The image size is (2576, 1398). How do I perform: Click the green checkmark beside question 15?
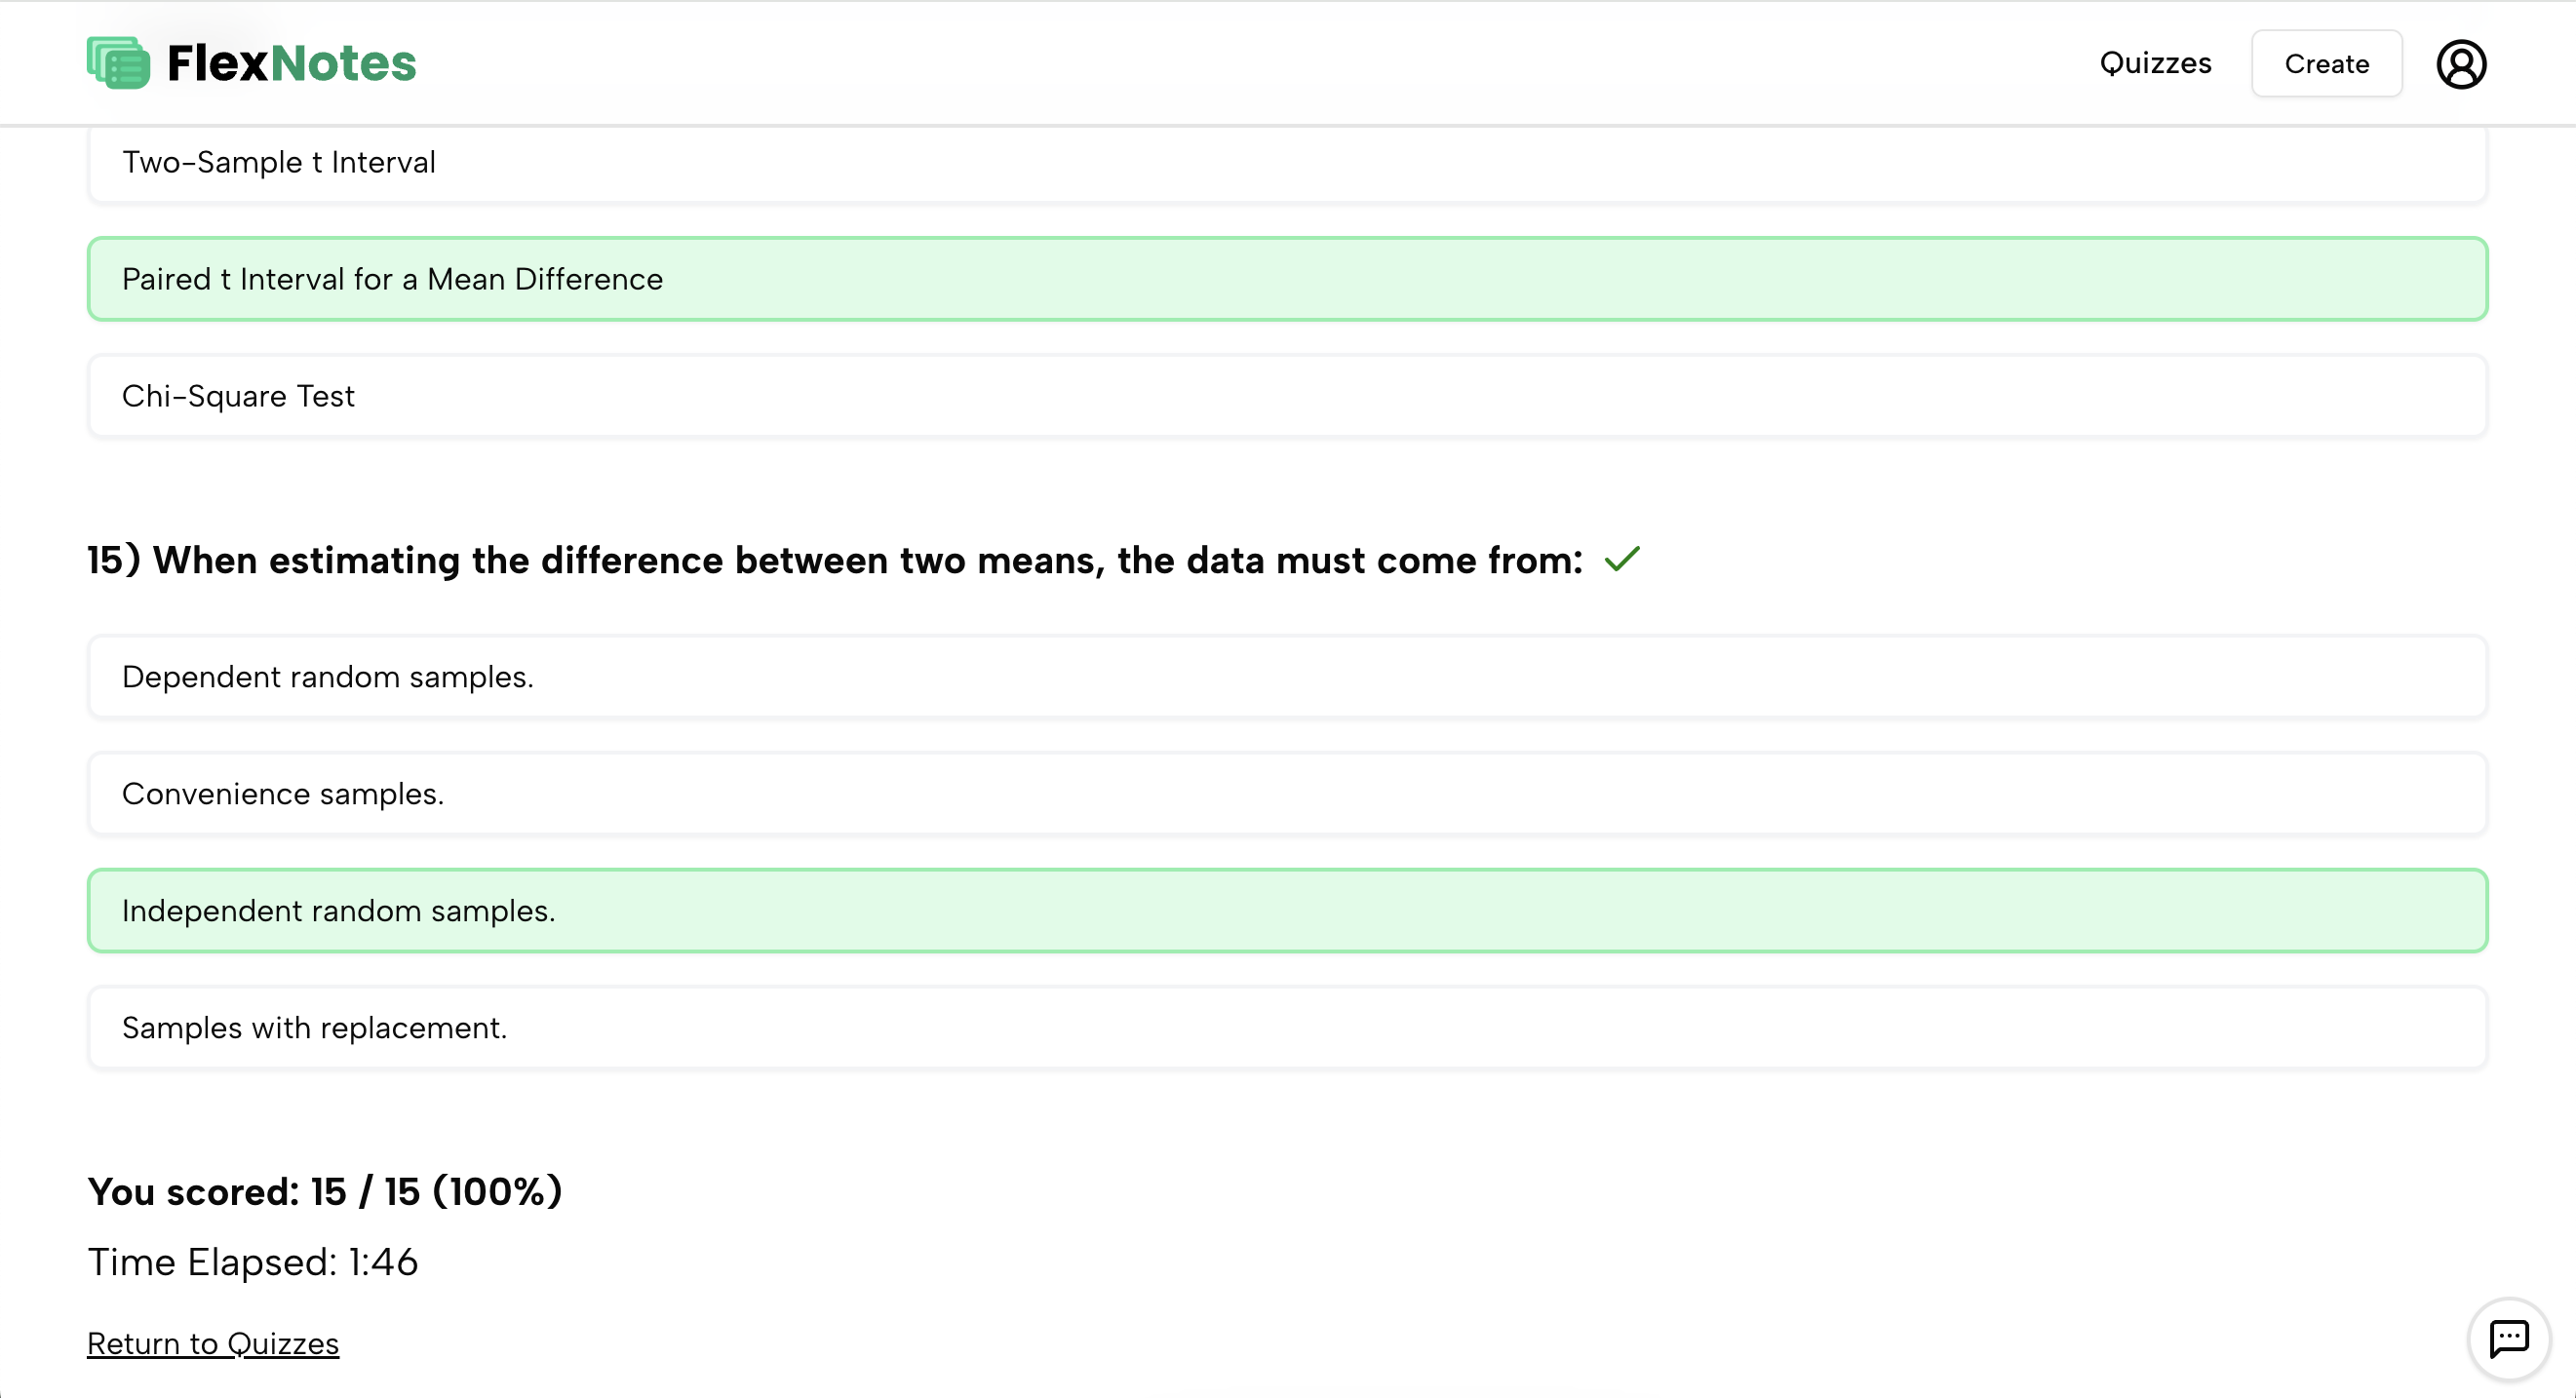point(1621,559)
